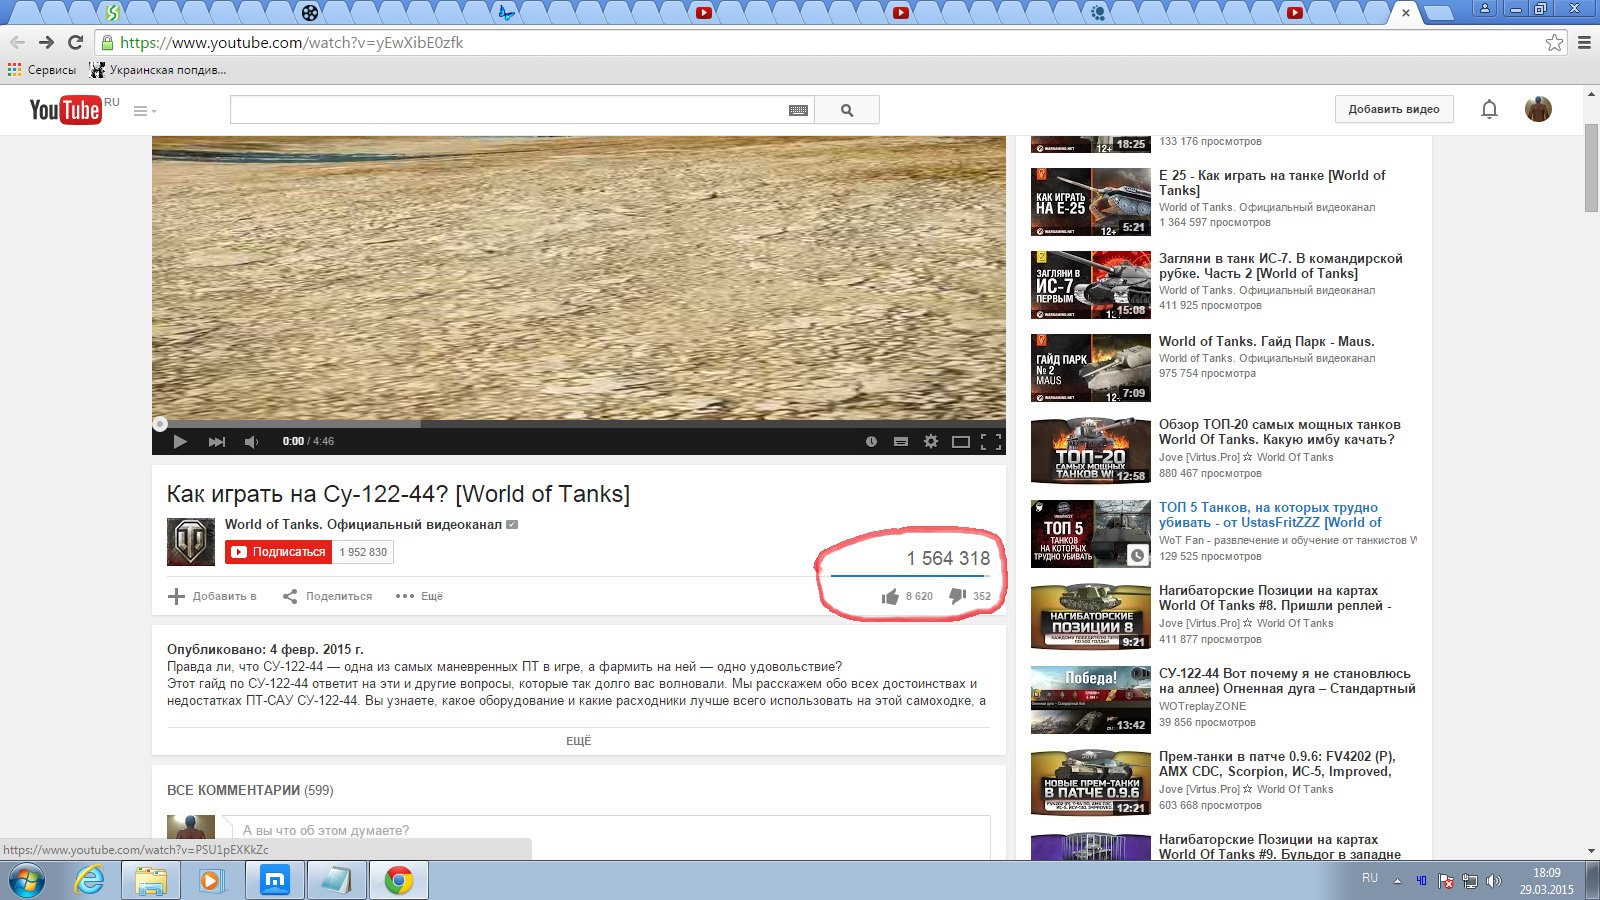Go to the YouTube home logo

(x=65, y=109)
